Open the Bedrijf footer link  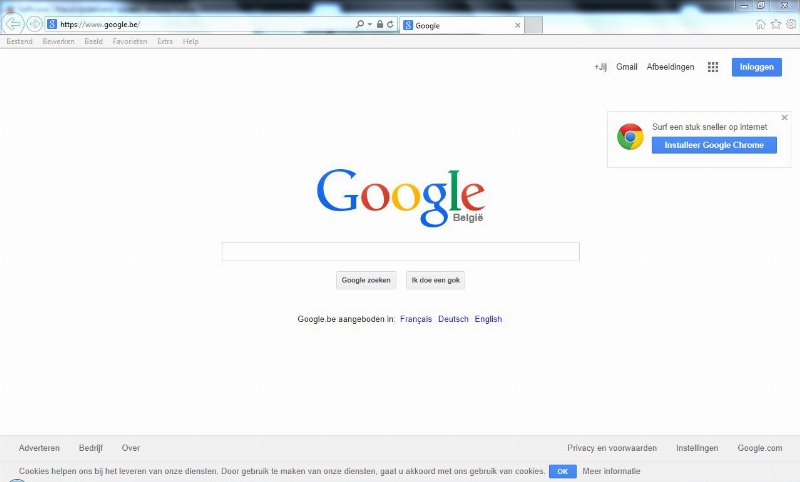click(91, 448)
